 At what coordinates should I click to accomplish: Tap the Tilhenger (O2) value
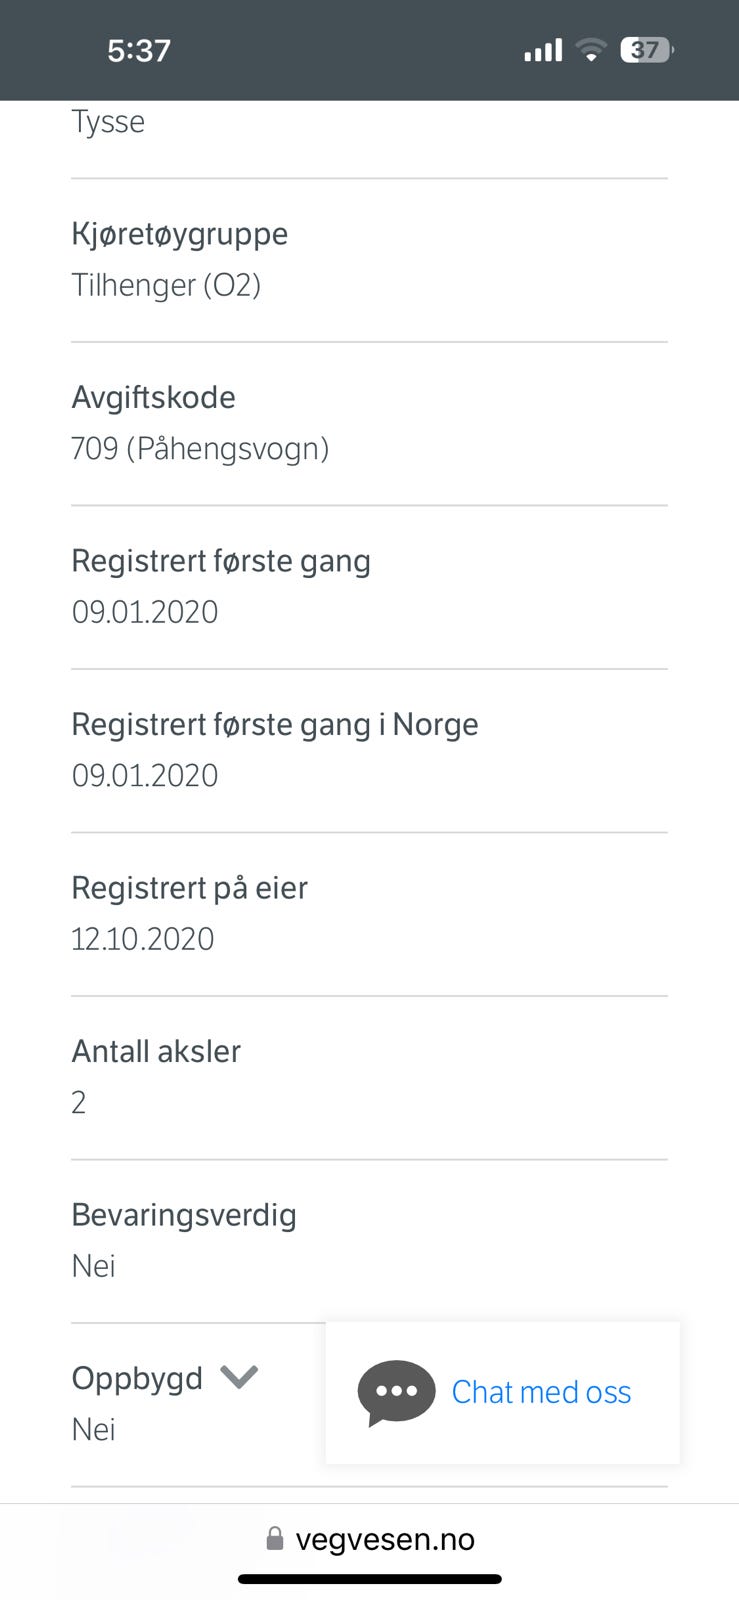pyautogui.click(x=166, y=286)
